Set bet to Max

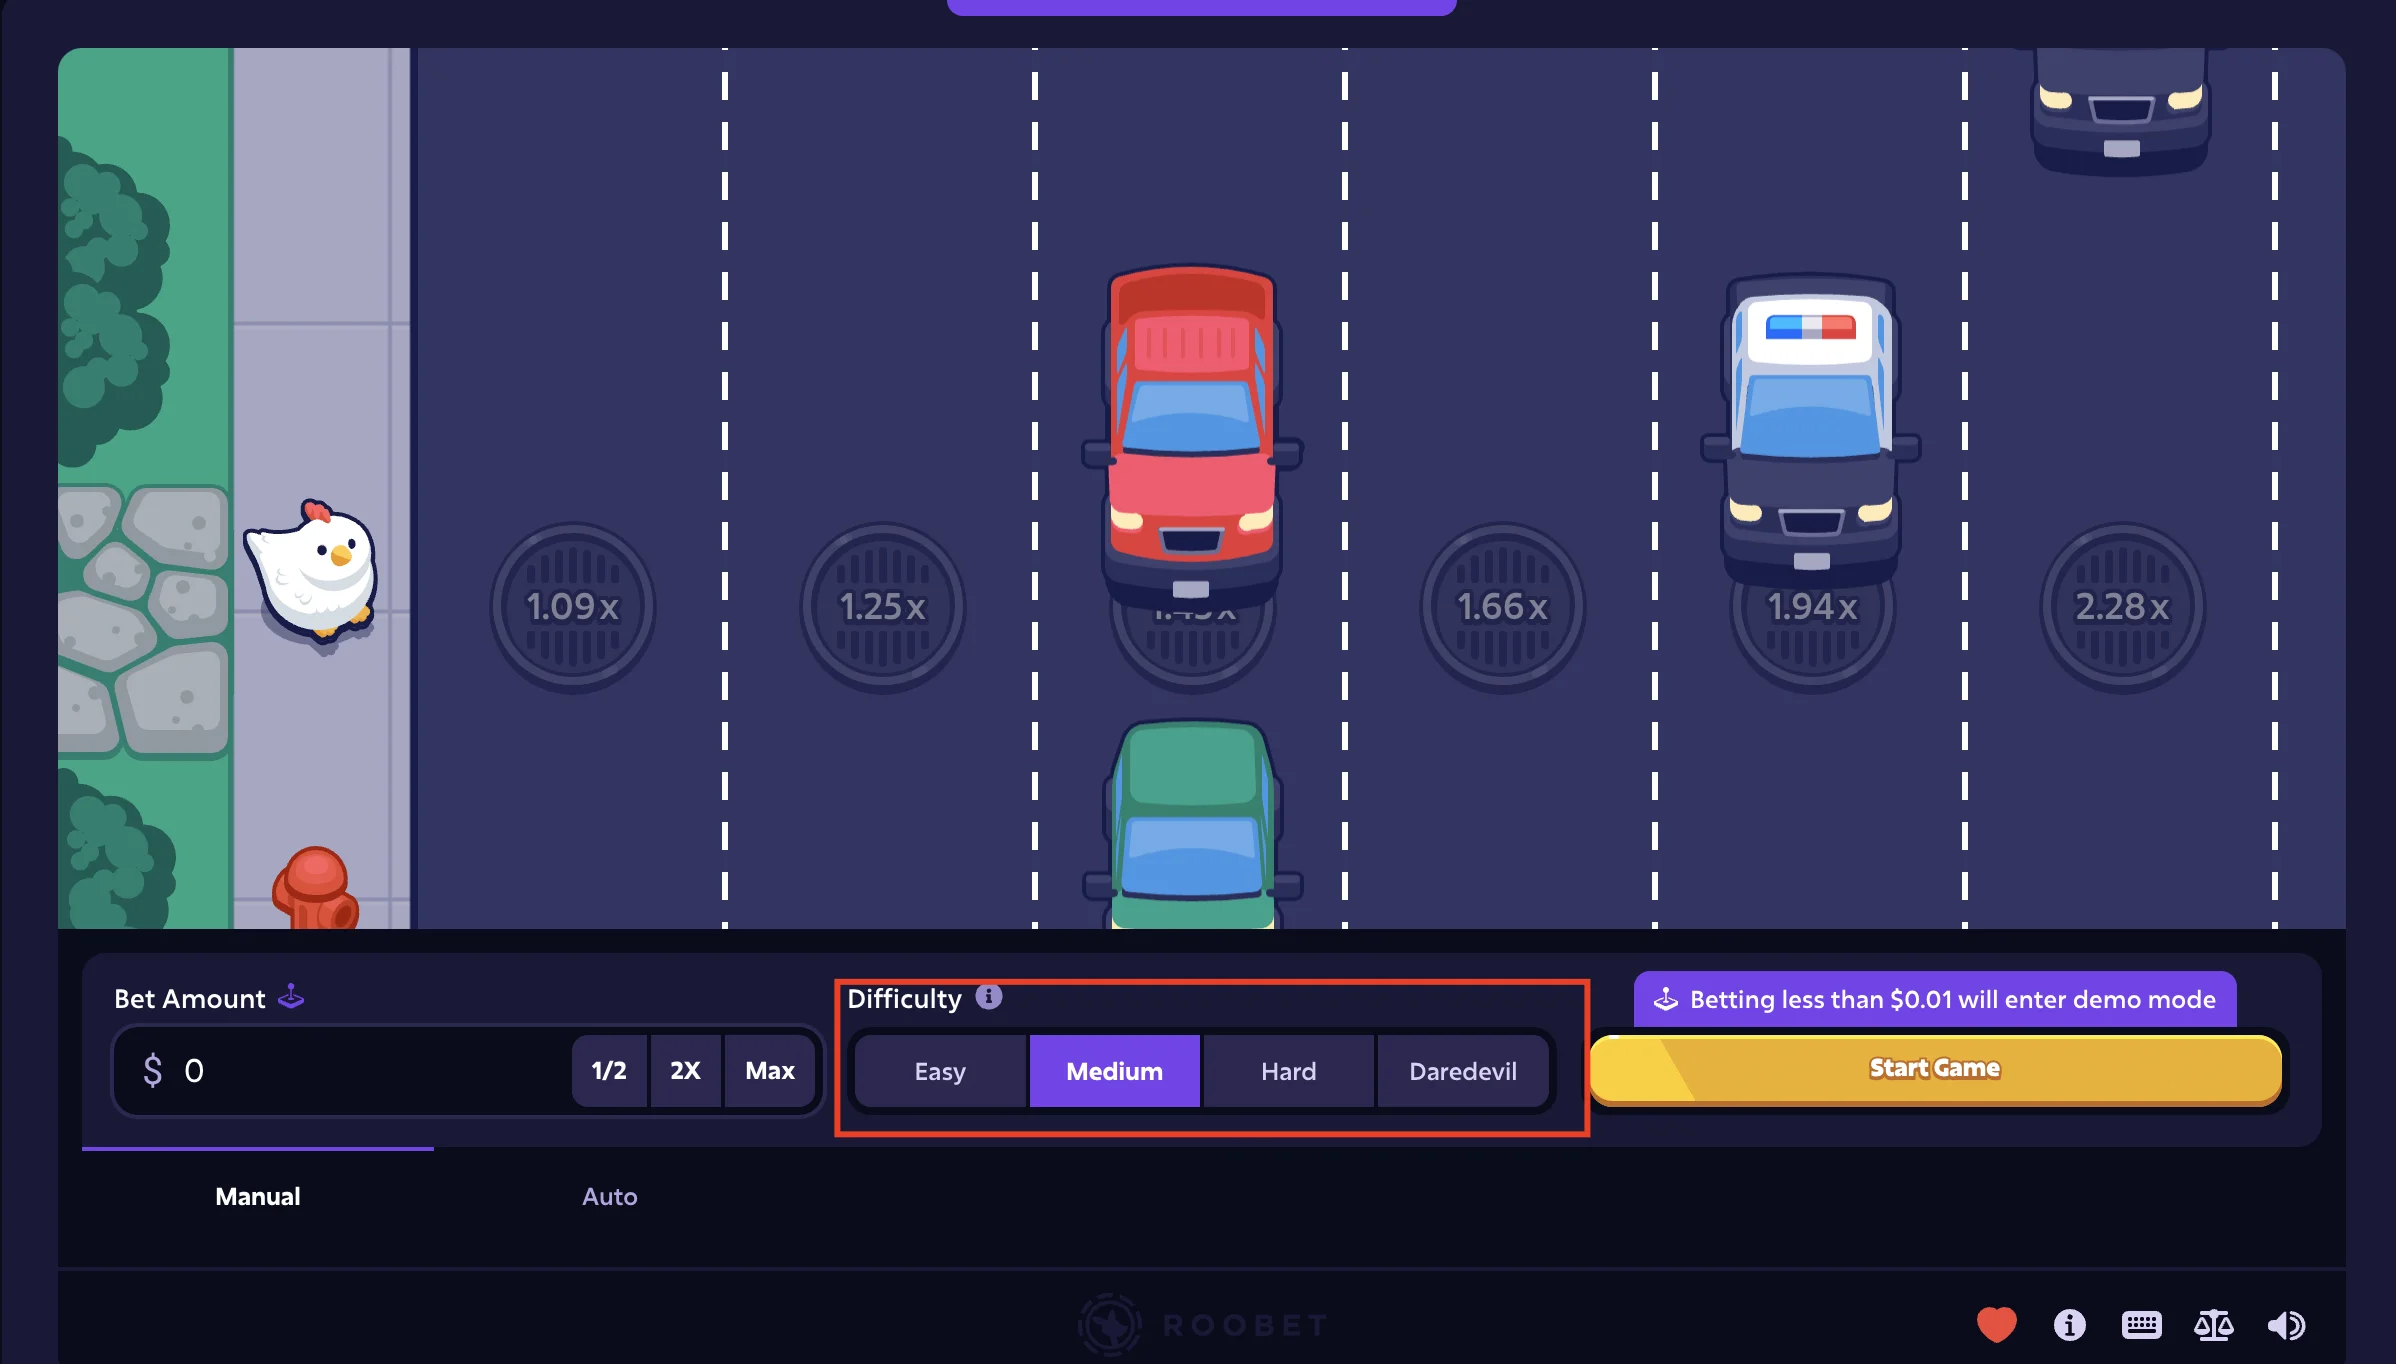pyautogui.click(x=770, y=1070)
